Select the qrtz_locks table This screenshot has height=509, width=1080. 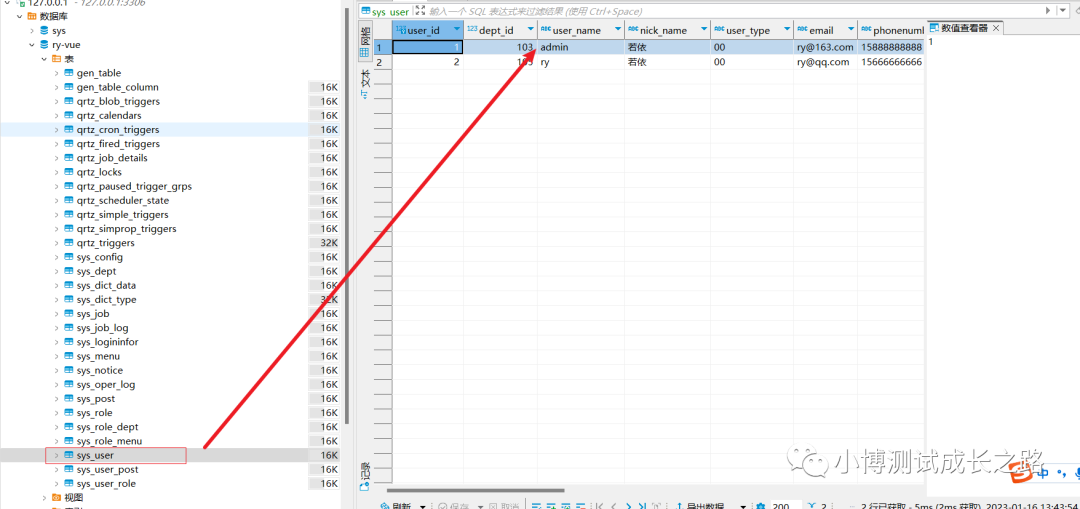click(99, 172)
